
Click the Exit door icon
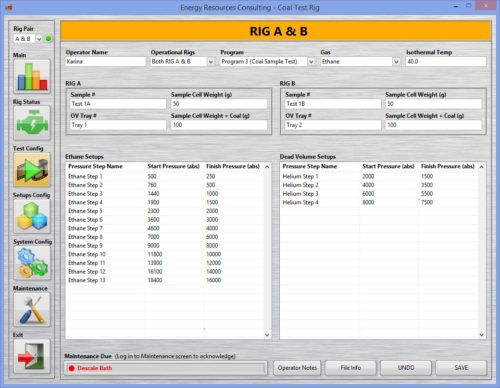(x=32, y=356)
